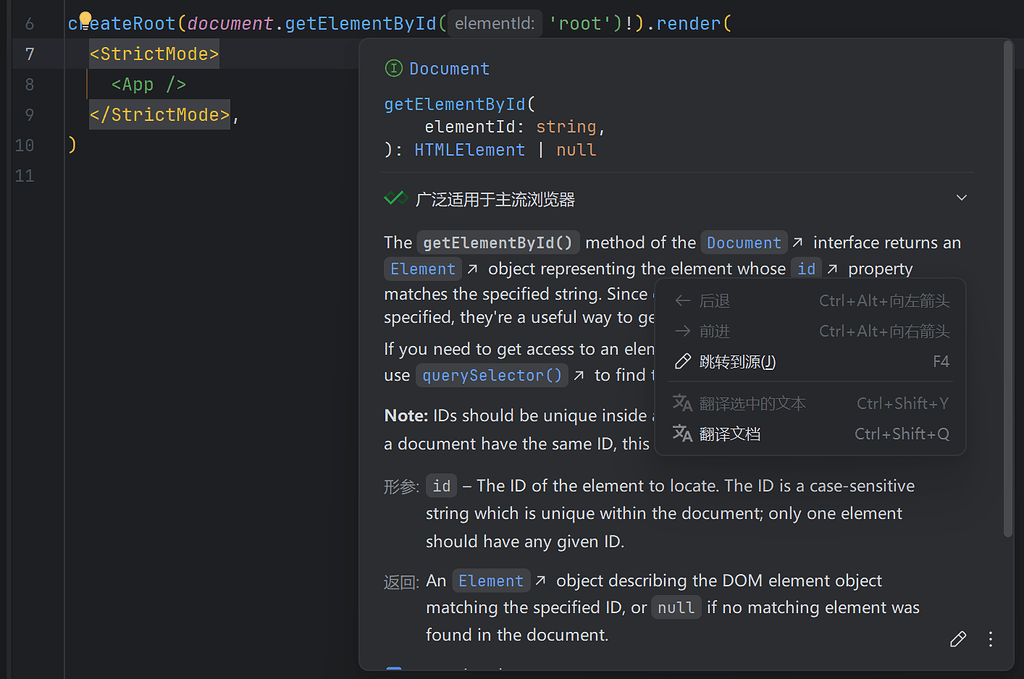
Task: Open the three-dot more options menu in popup
Action: [990, 639]
